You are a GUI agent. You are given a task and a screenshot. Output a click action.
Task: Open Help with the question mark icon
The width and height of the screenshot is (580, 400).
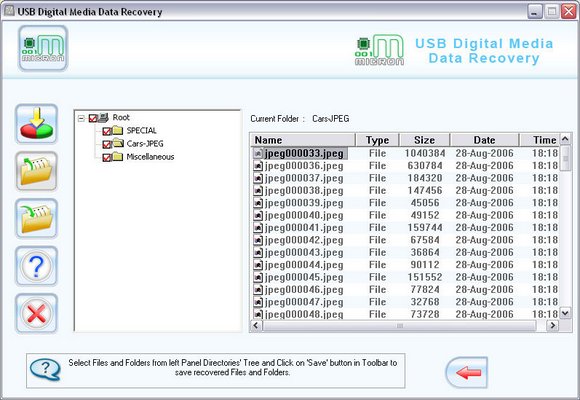pos(36,266)
